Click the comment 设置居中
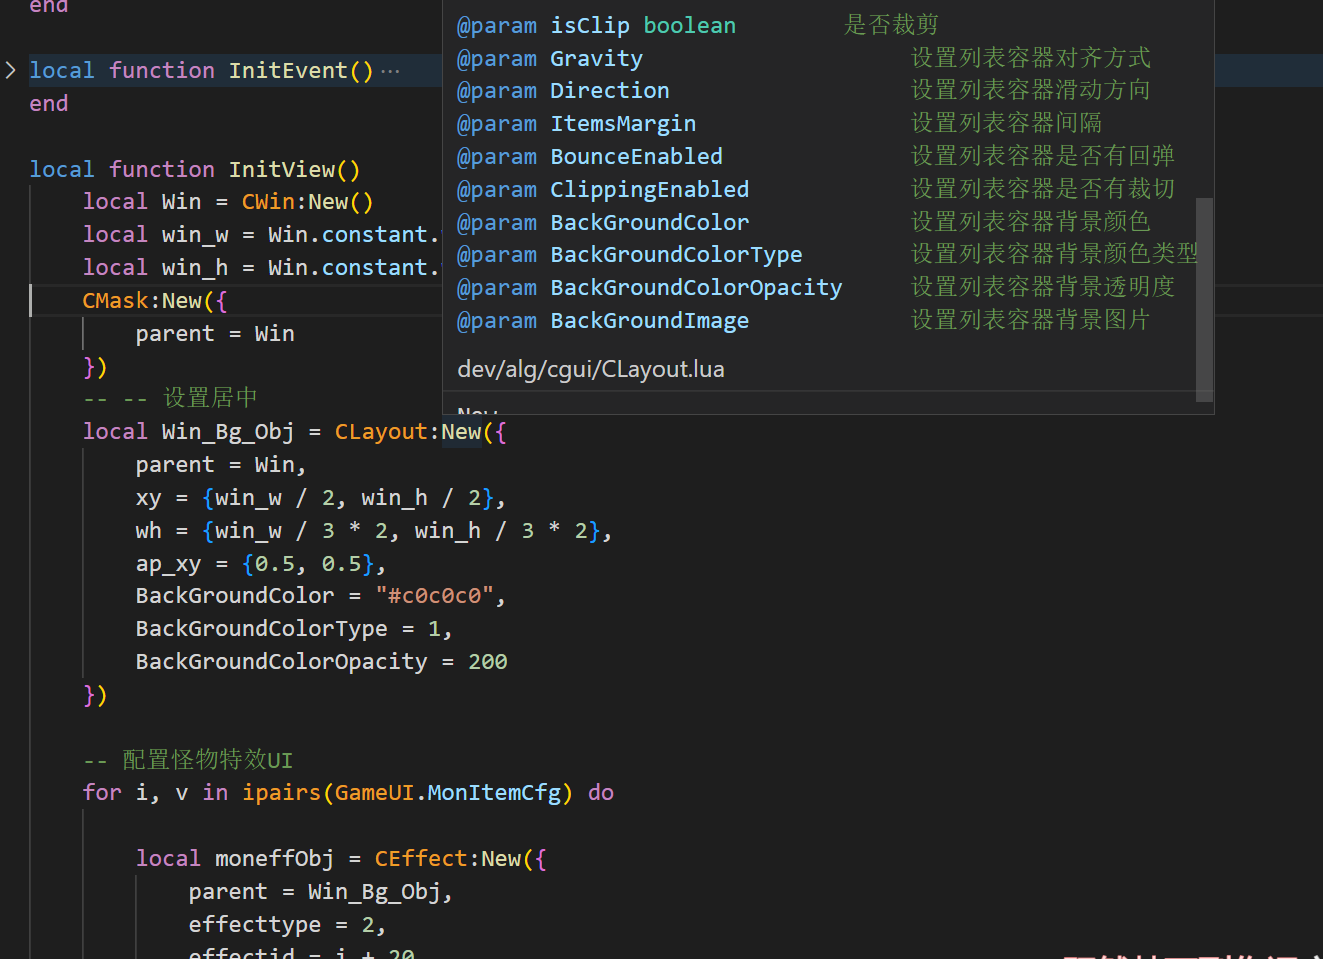This screenshot has height=959, width=1323. pyautogui.click(x=210, y=398)
